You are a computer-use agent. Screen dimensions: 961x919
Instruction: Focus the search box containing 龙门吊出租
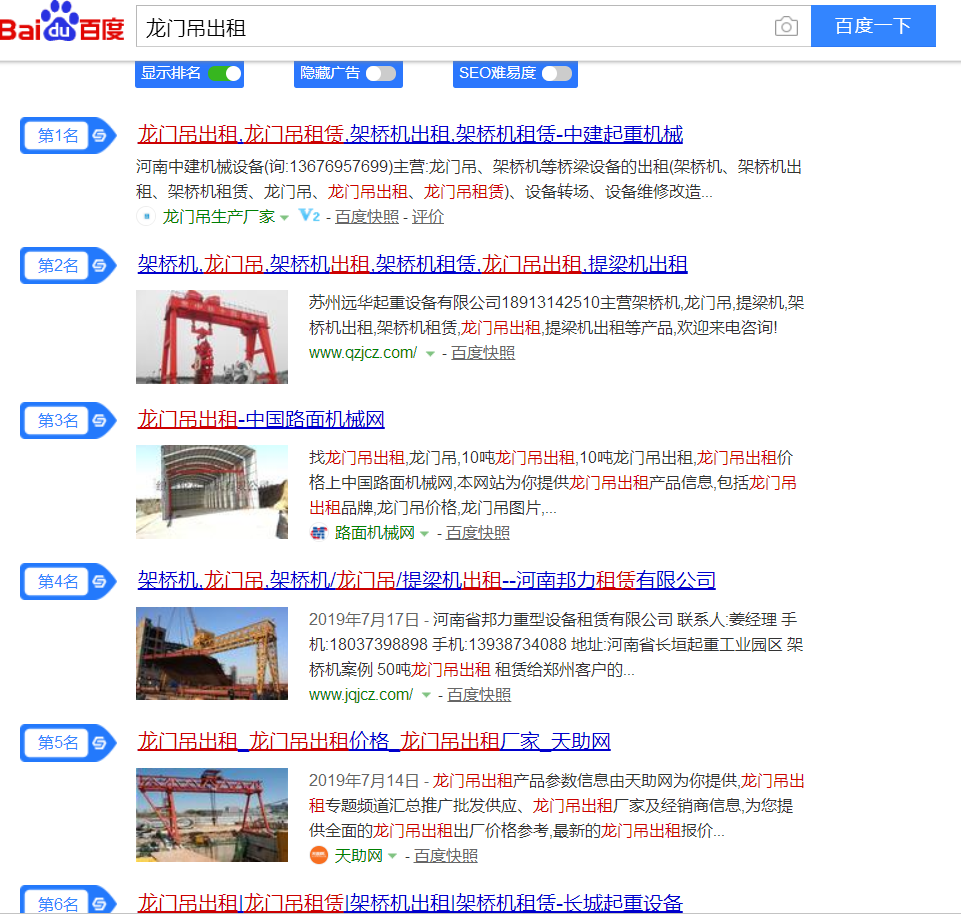point(473,26)
